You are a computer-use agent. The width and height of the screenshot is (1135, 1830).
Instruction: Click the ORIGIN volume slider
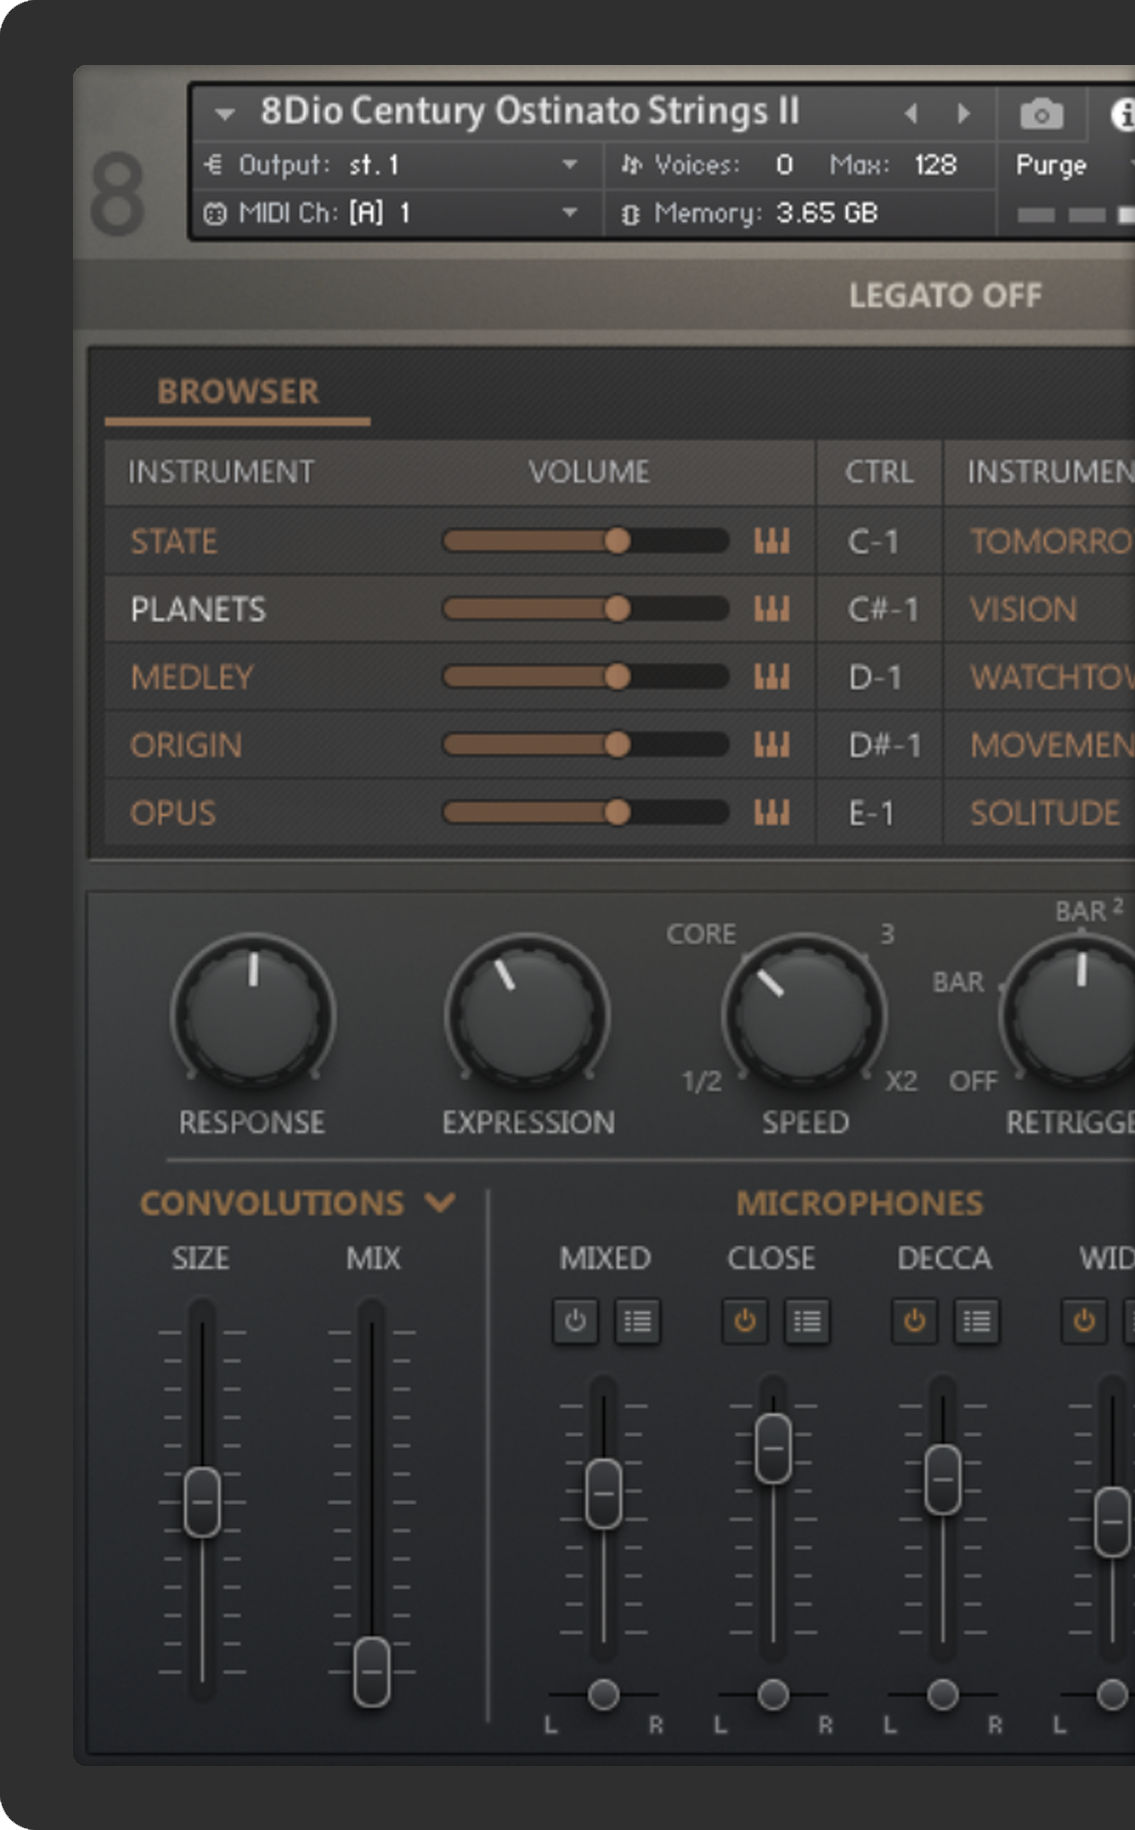pos(586,745)
